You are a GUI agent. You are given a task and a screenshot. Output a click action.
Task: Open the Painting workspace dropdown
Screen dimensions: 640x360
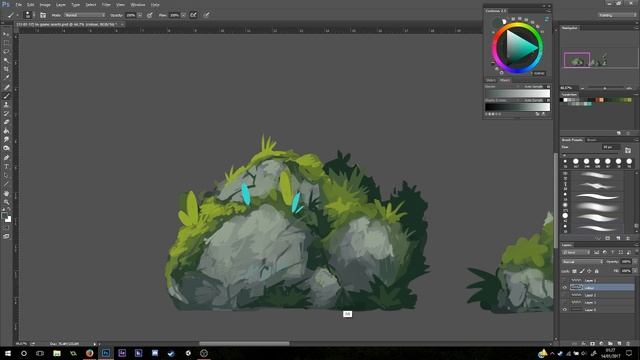617,15
